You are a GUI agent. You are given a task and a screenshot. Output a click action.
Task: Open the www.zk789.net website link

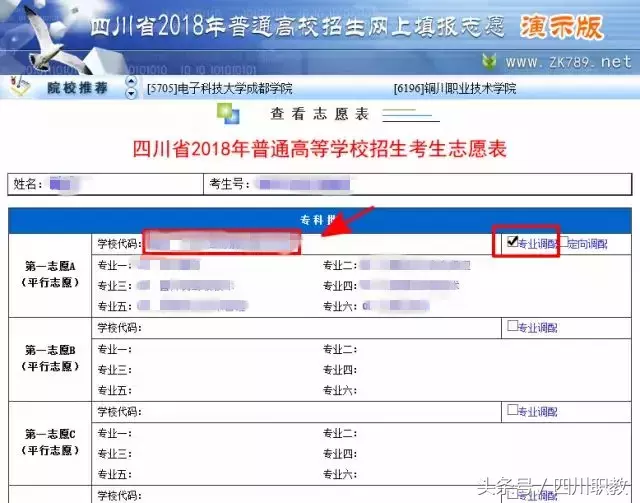[x=568, y=62]
